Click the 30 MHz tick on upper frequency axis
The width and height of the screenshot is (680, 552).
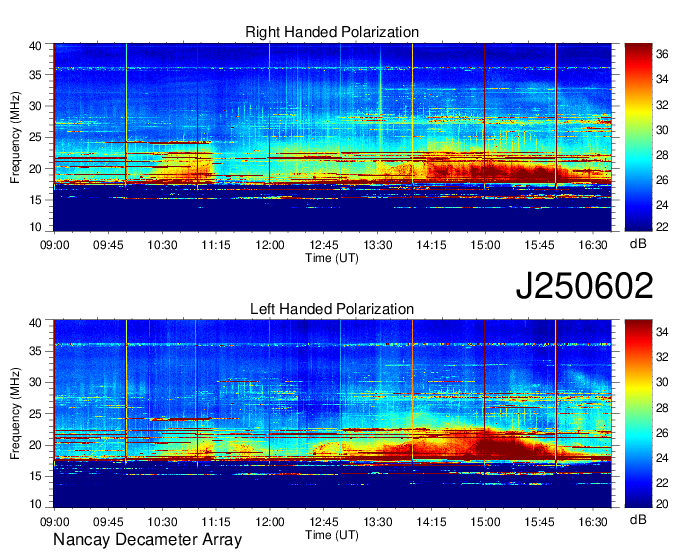[x=35, y=106]
